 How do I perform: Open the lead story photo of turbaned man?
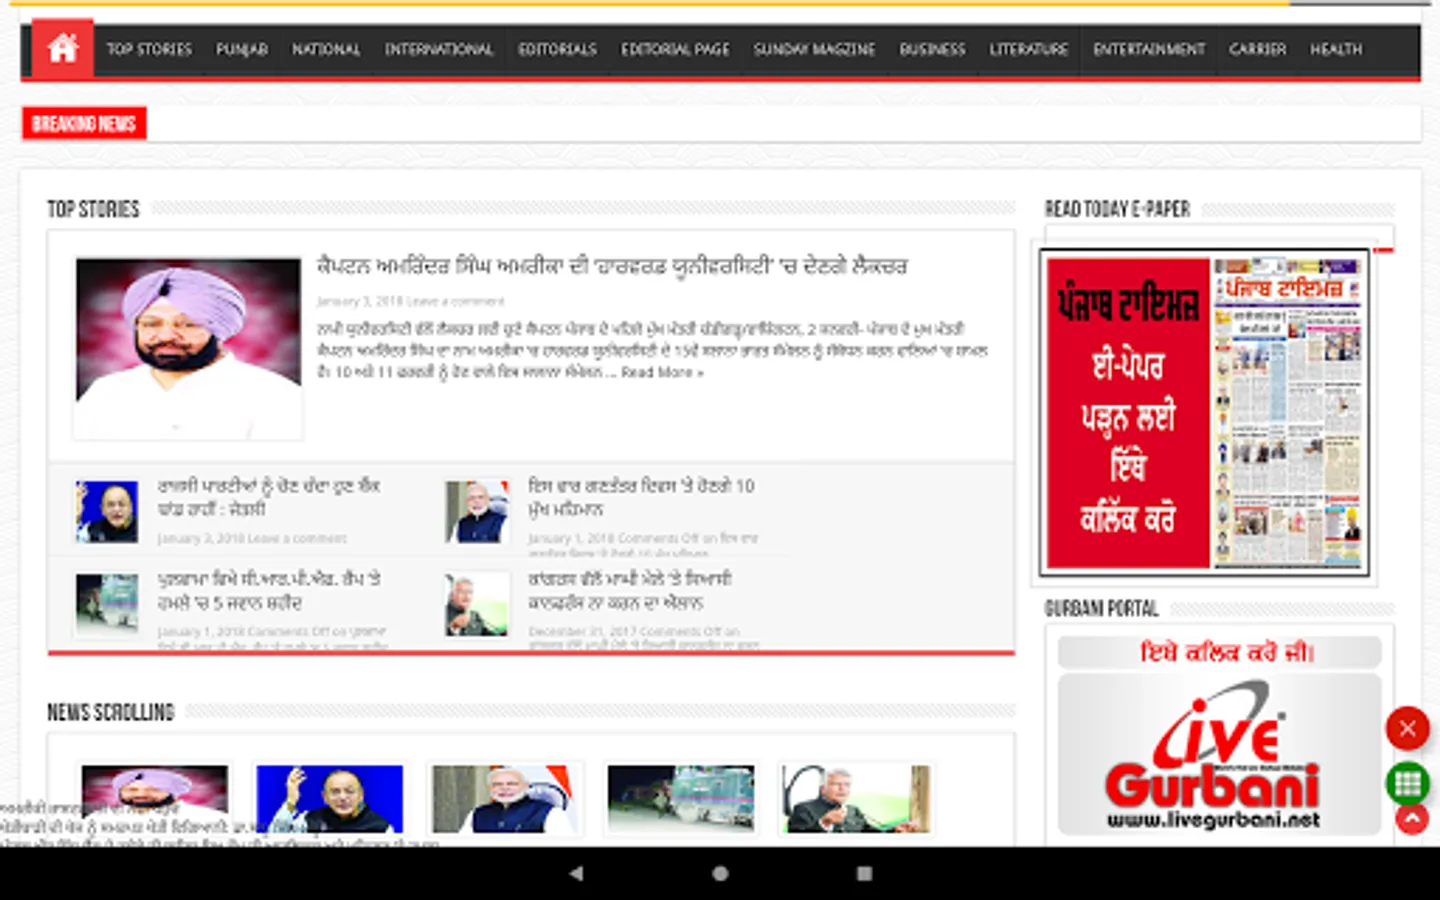(x=188, y=347)
